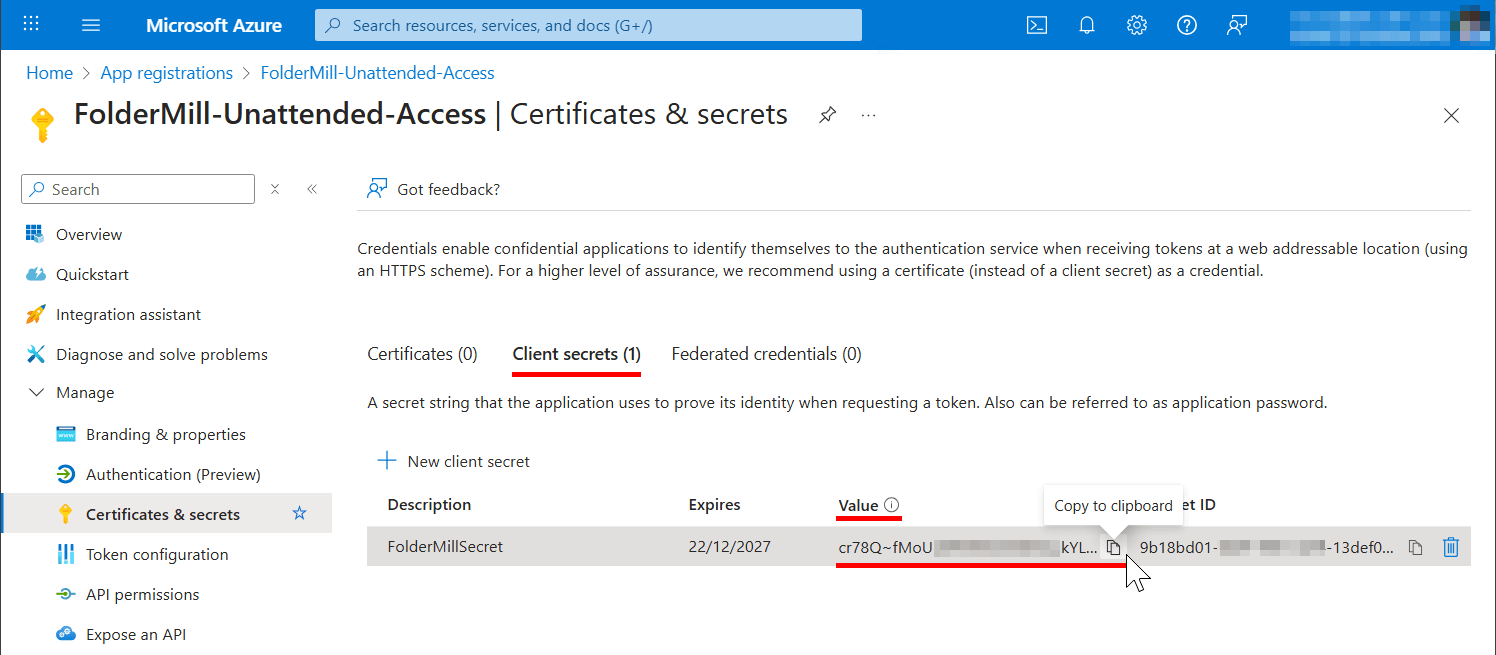Screen dimensions: 1496x655
Task: Open the ellipsis more options menu
Action: [x=868, y=115]
